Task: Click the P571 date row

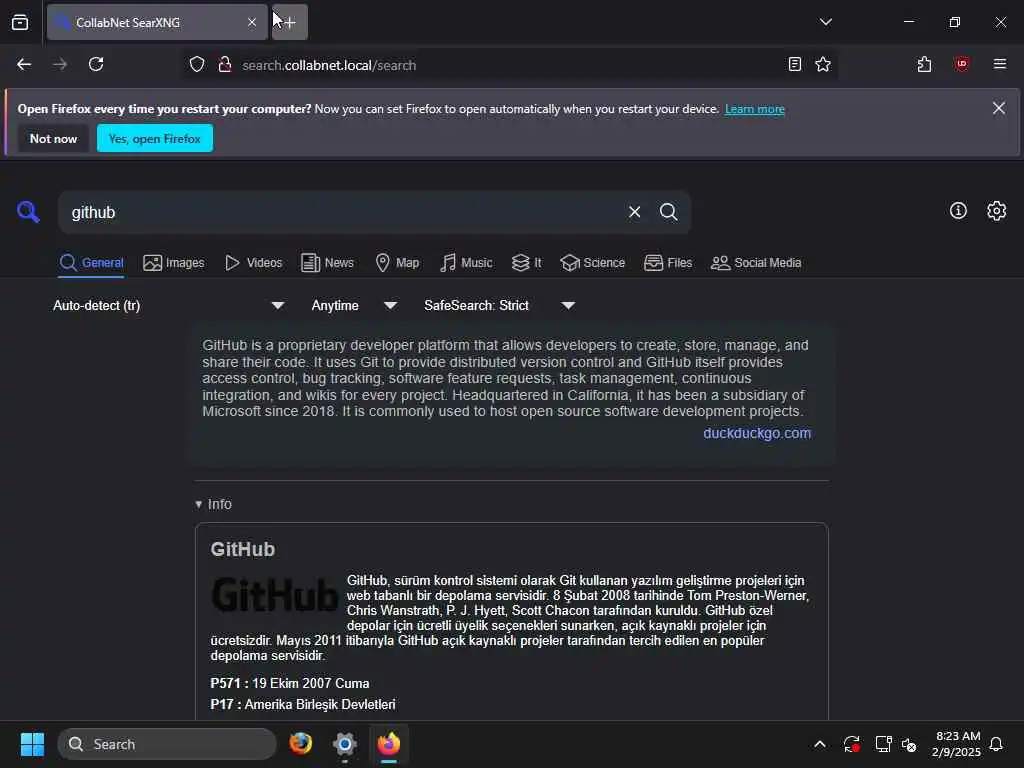Action: click(289, 683)
